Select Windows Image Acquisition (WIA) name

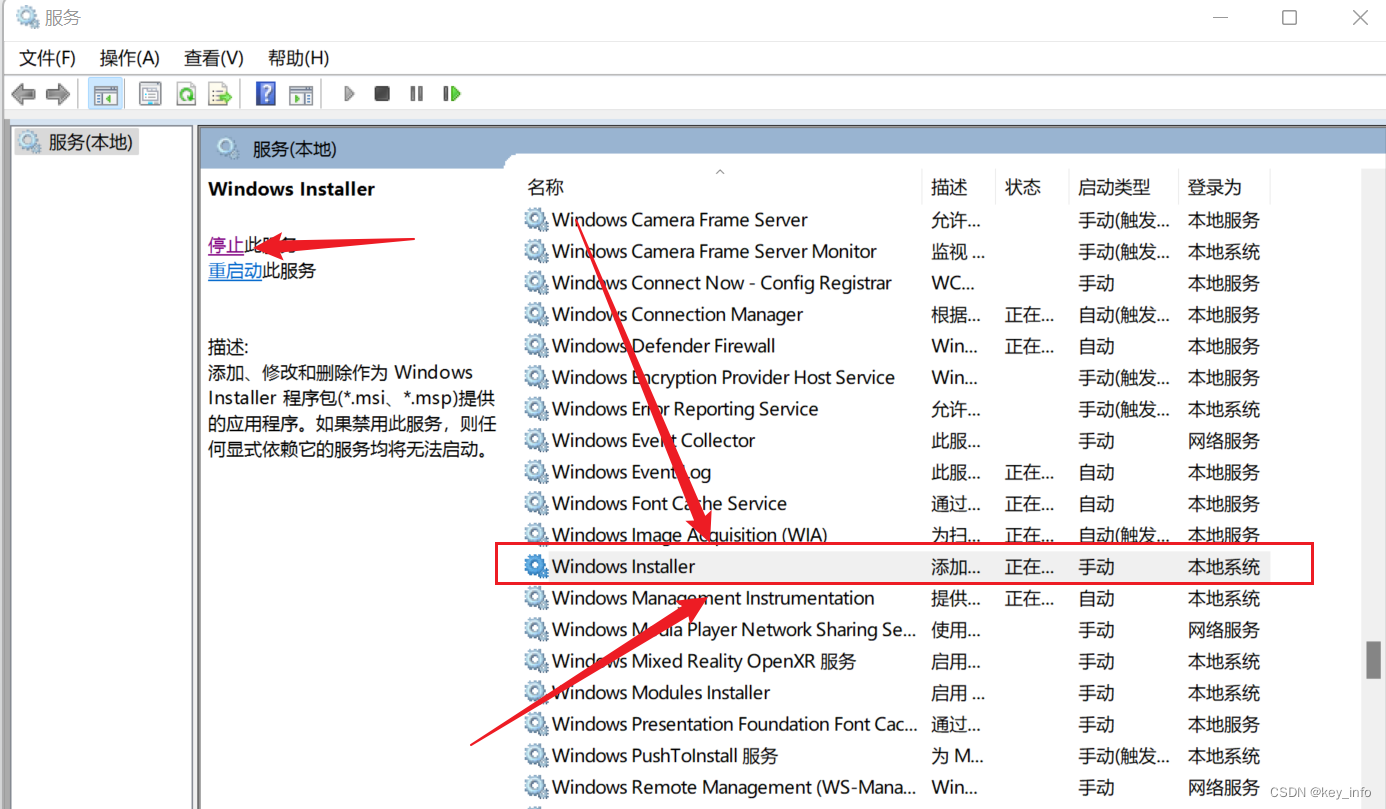690,535
